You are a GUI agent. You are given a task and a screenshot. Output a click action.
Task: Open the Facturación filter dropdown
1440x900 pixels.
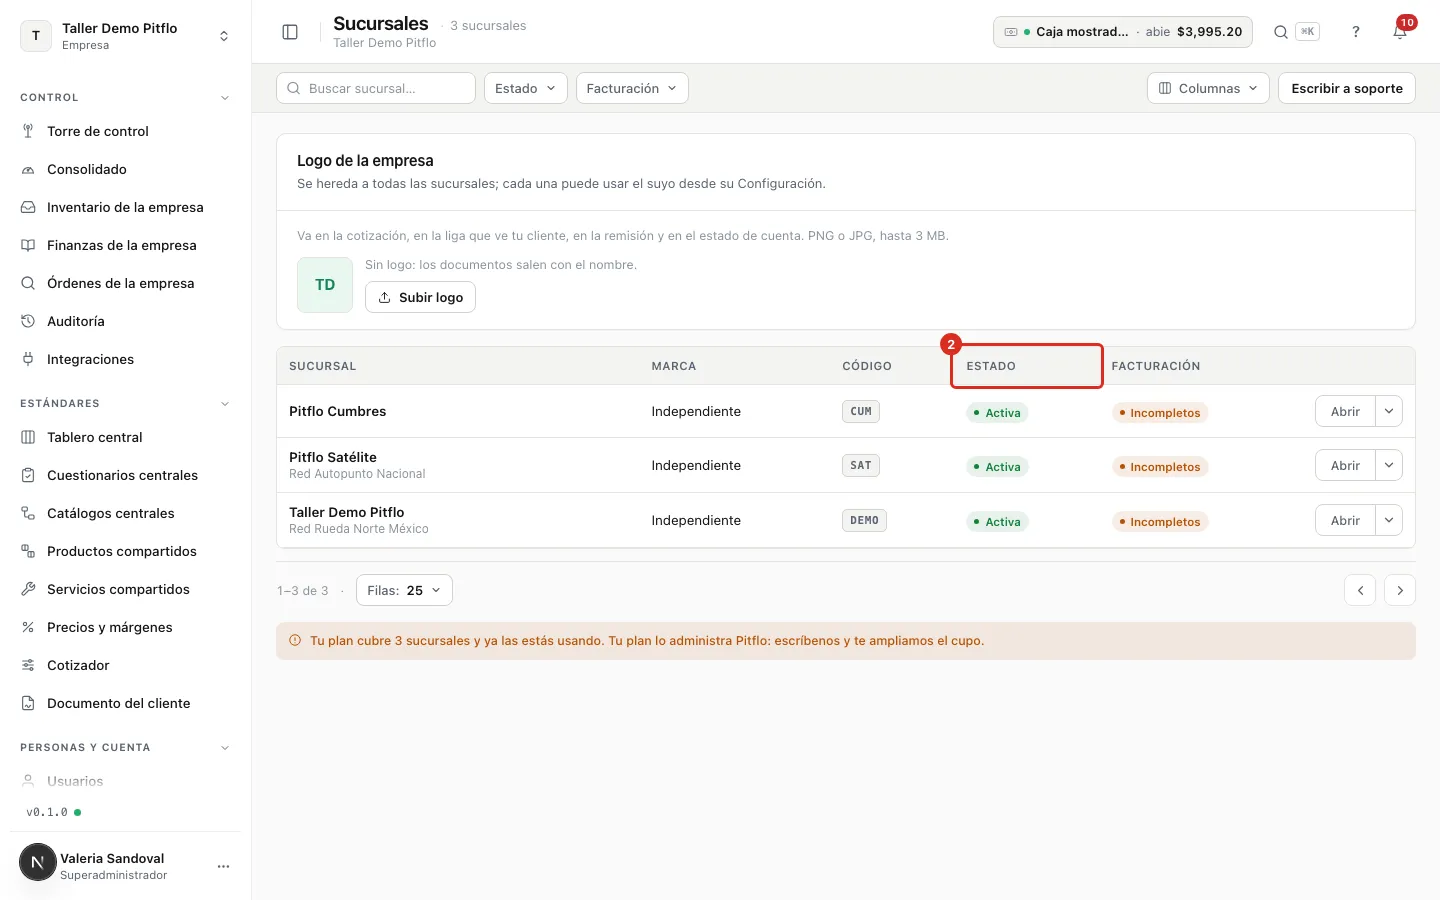click(632, 88)
